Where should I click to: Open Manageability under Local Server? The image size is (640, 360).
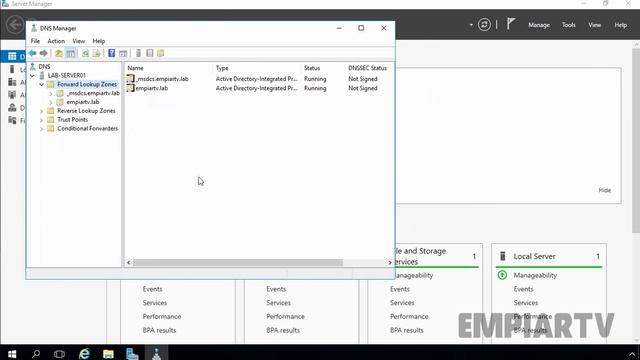pos(535,276)
